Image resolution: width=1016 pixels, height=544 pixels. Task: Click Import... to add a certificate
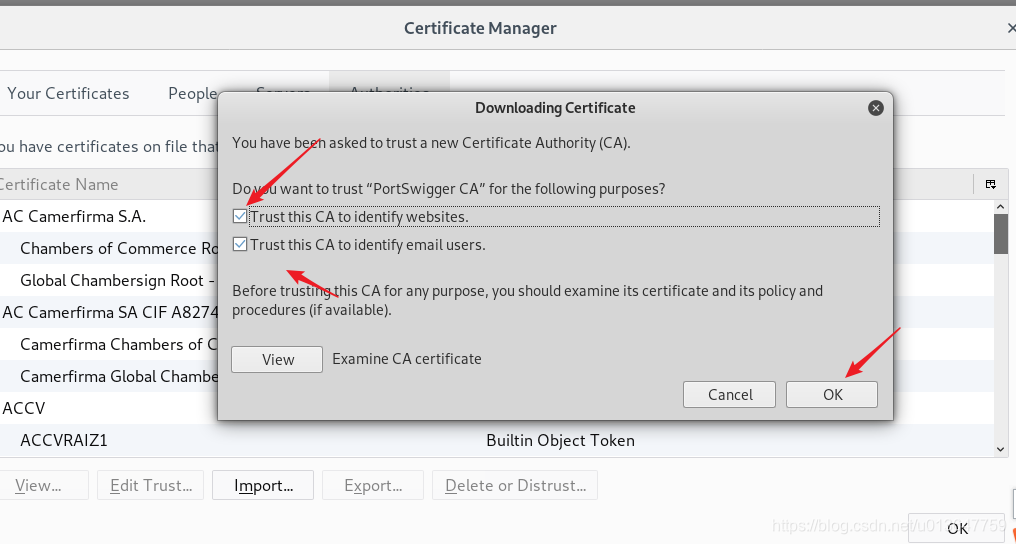263,485
